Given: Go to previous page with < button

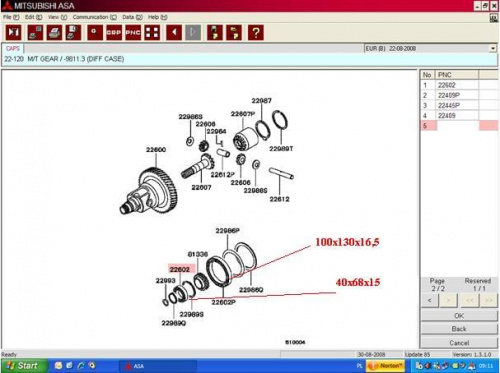Looking at the screenshot, I should (430, 300).
